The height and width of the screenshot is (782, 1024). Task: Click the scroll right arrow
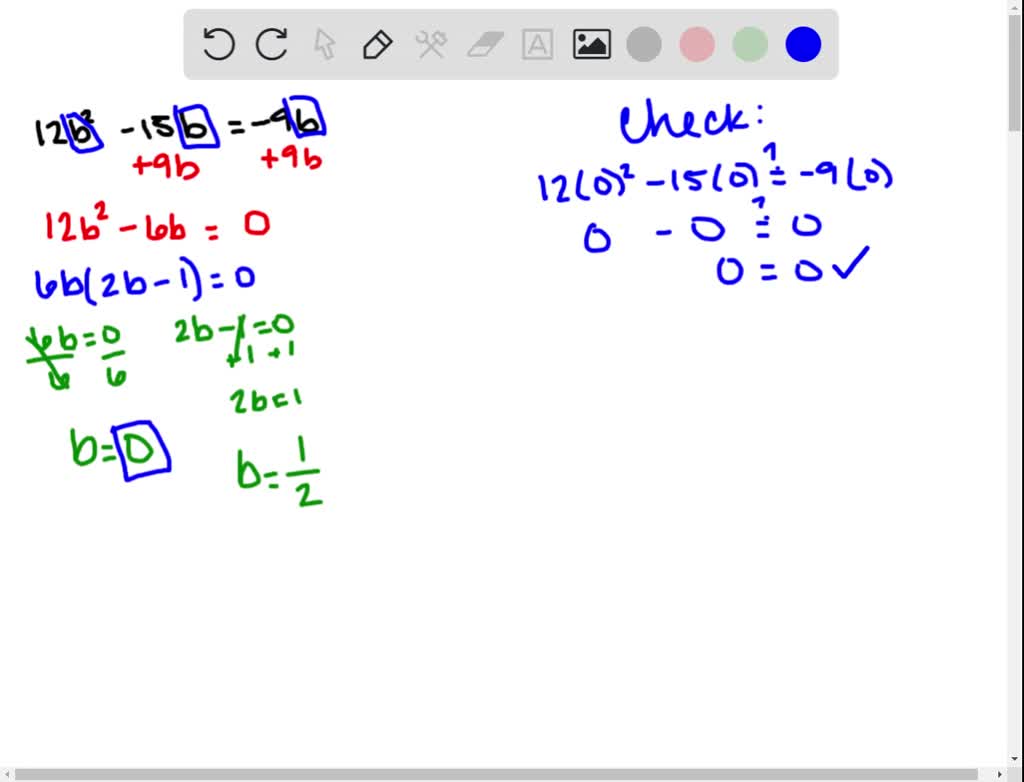1001,775
